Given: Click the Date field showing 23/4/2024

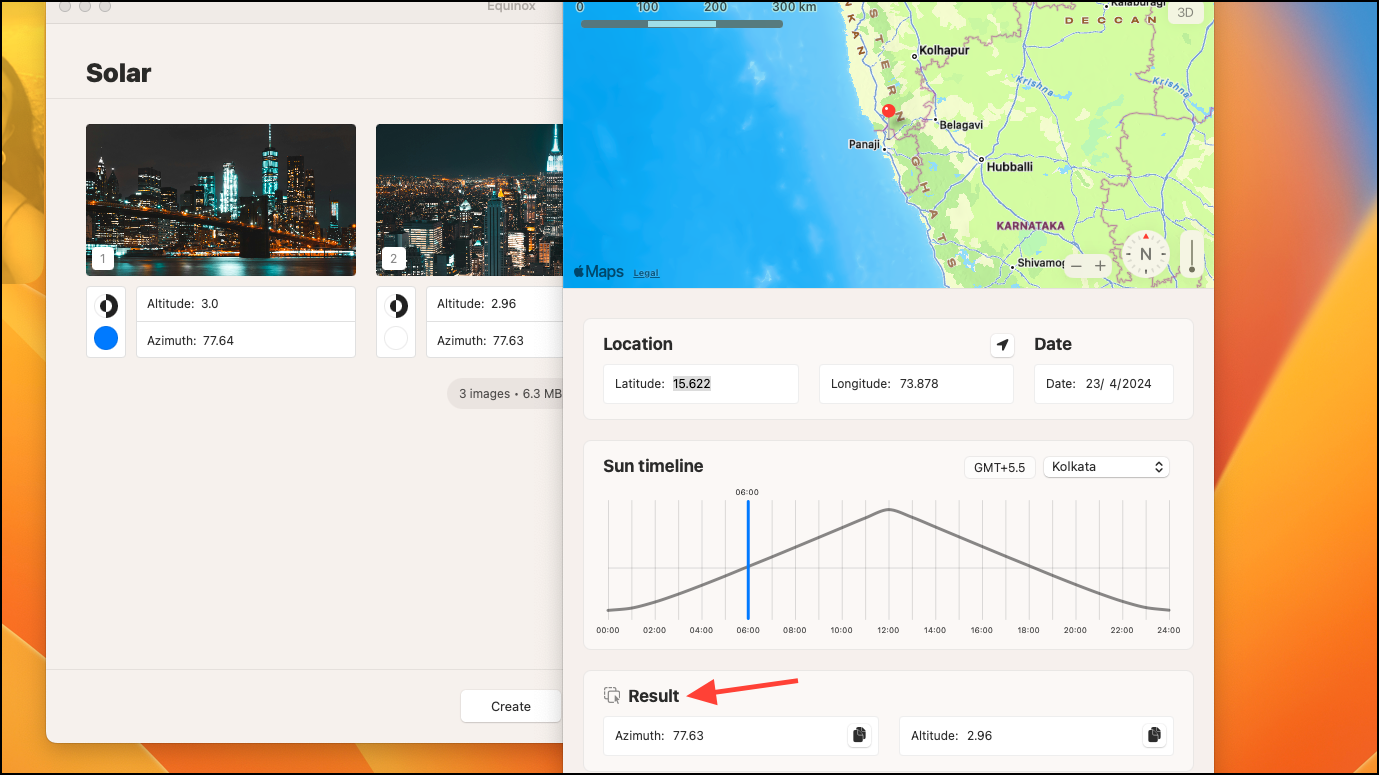Looking at the screenshot, I should 1104,383.
